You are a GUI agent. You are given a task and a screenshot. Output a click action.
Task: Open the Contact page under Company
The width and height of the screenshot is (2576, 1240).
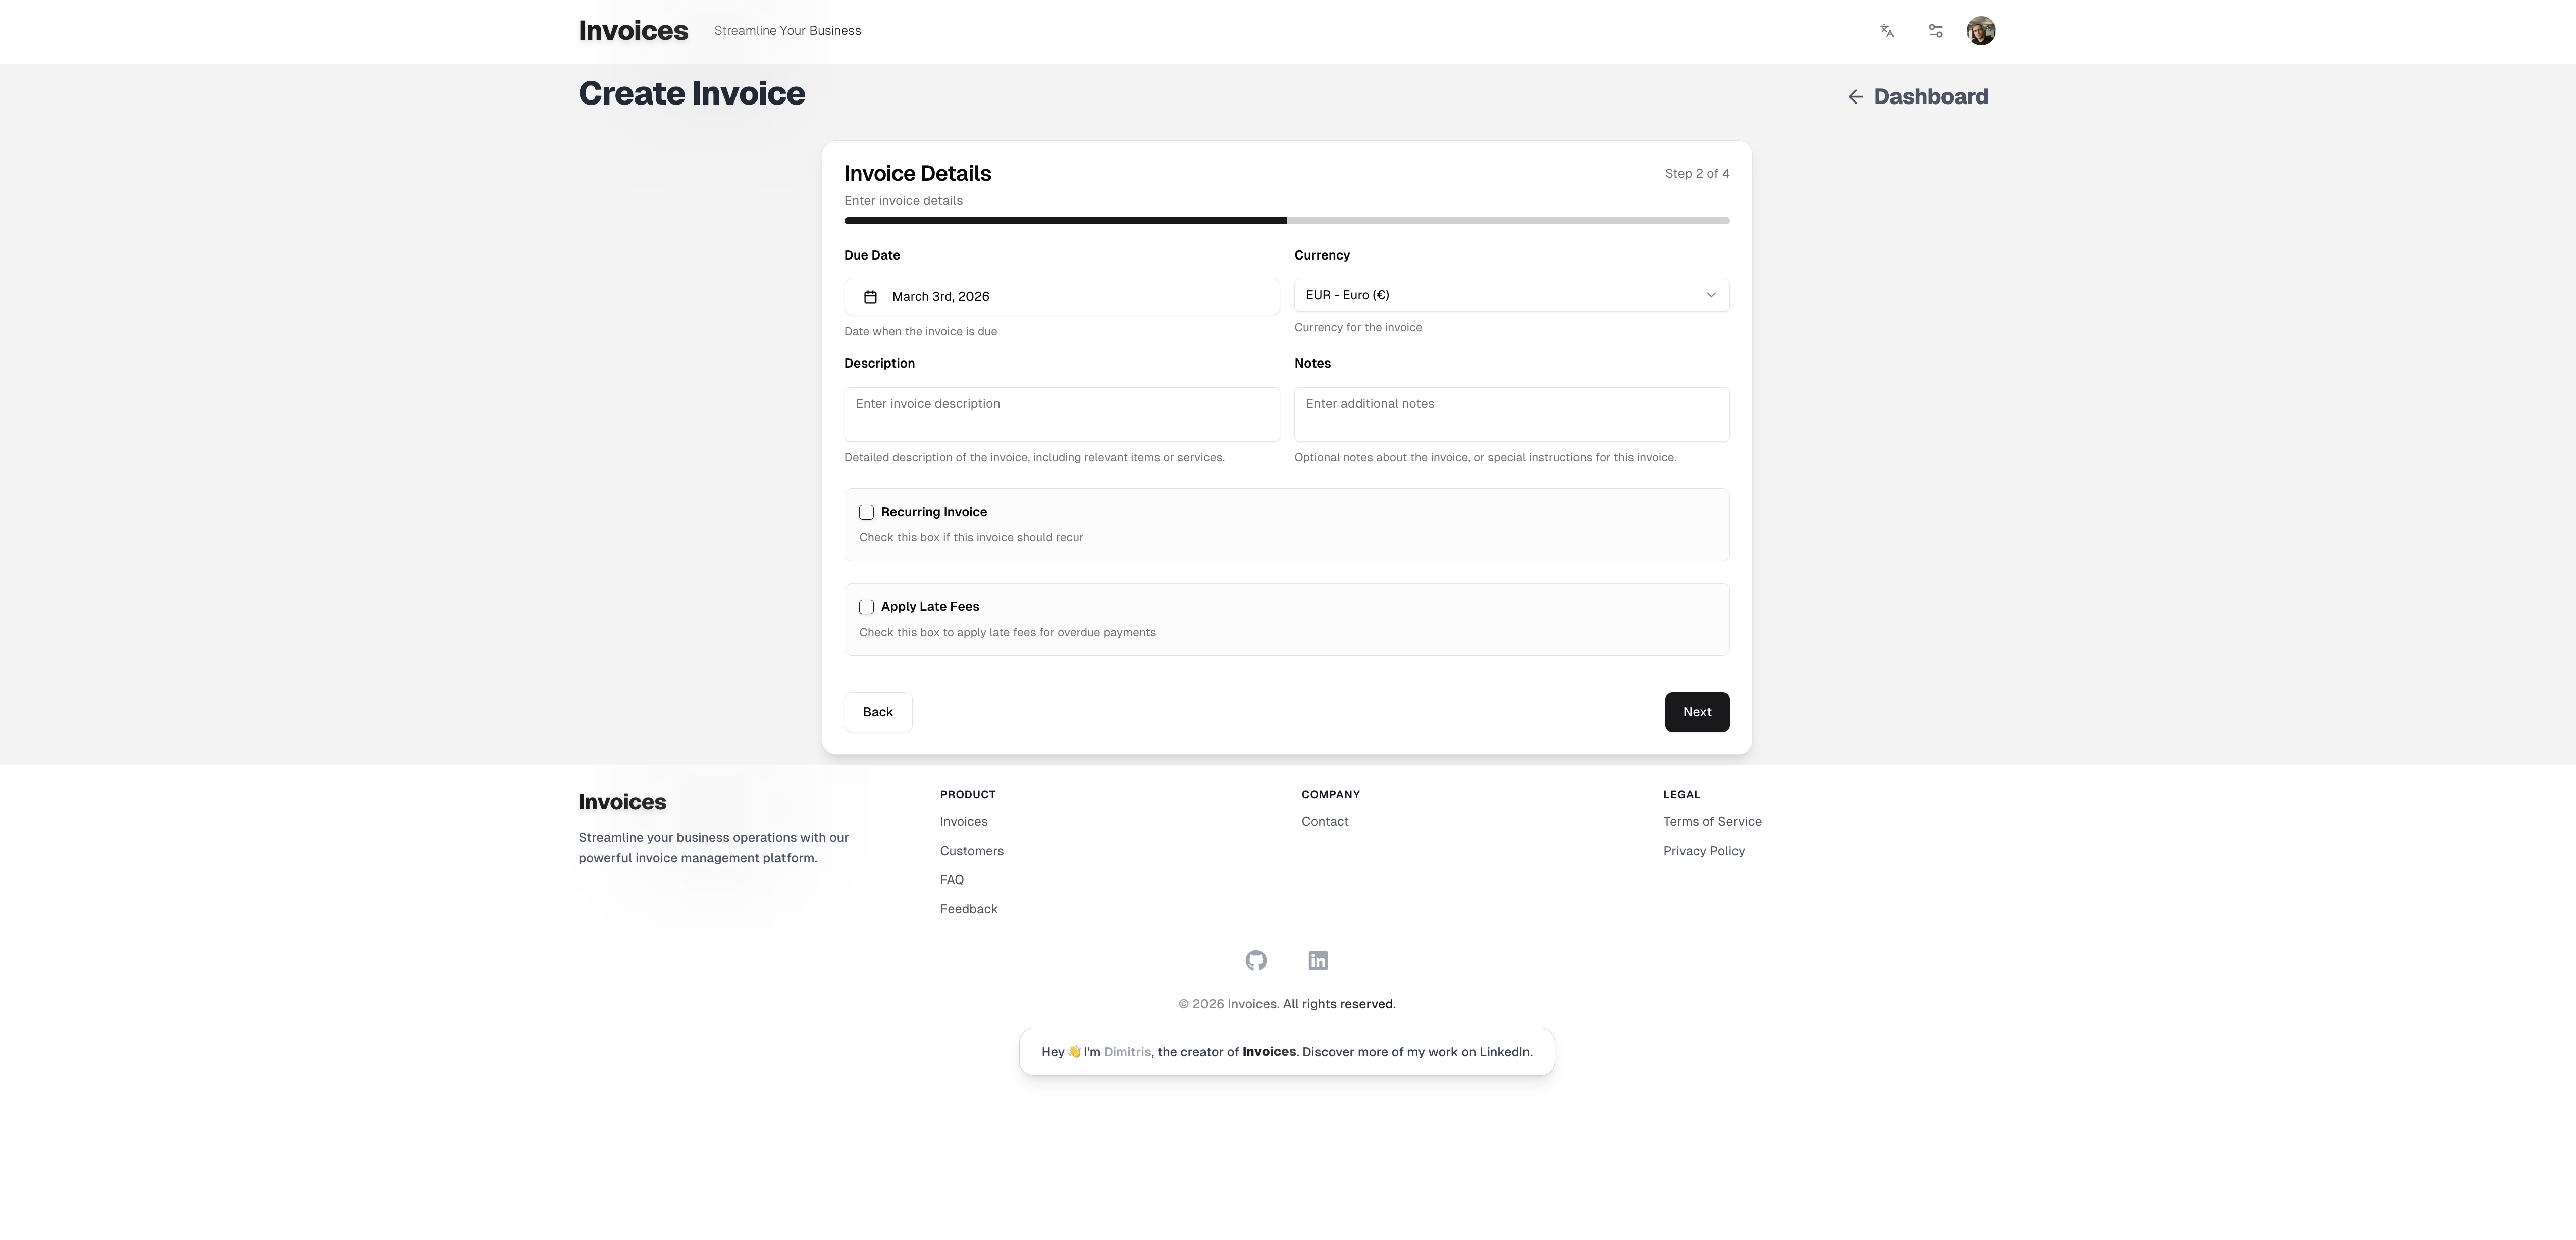[x=1324, y=821]
